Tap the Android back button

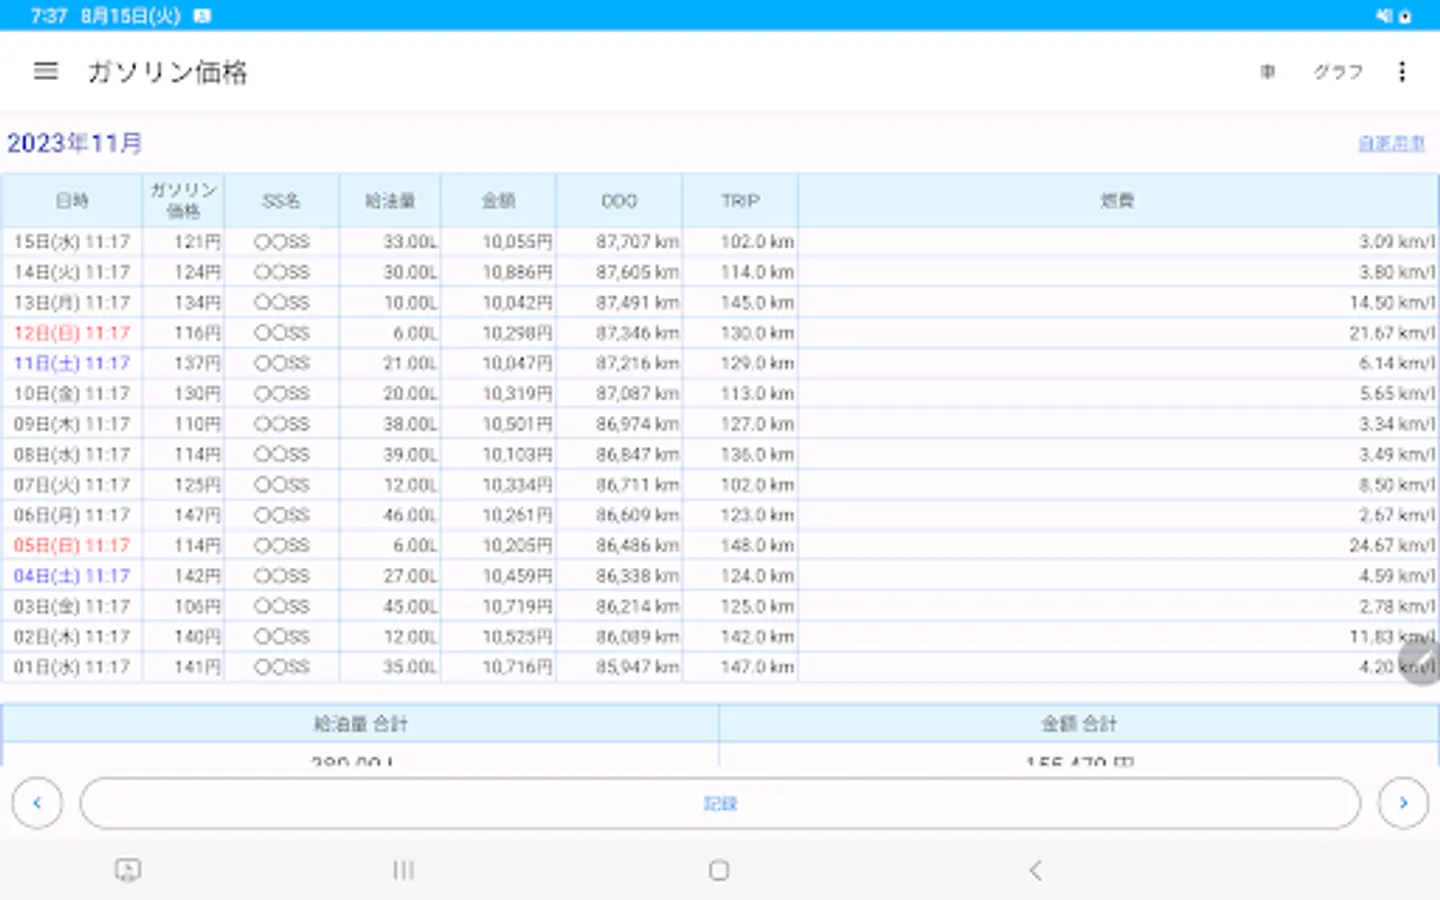click(1035, 870)
